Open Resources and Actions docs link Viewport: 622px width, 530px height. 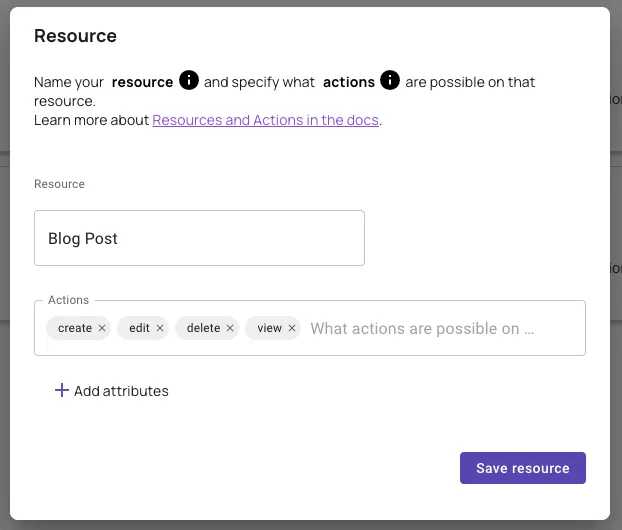coord(265,120)
